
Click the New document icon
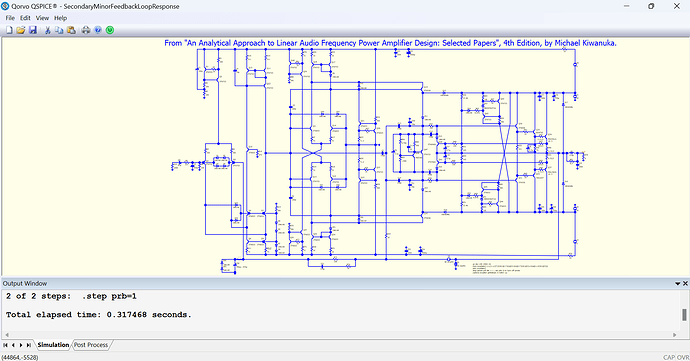tap(9, 30)
